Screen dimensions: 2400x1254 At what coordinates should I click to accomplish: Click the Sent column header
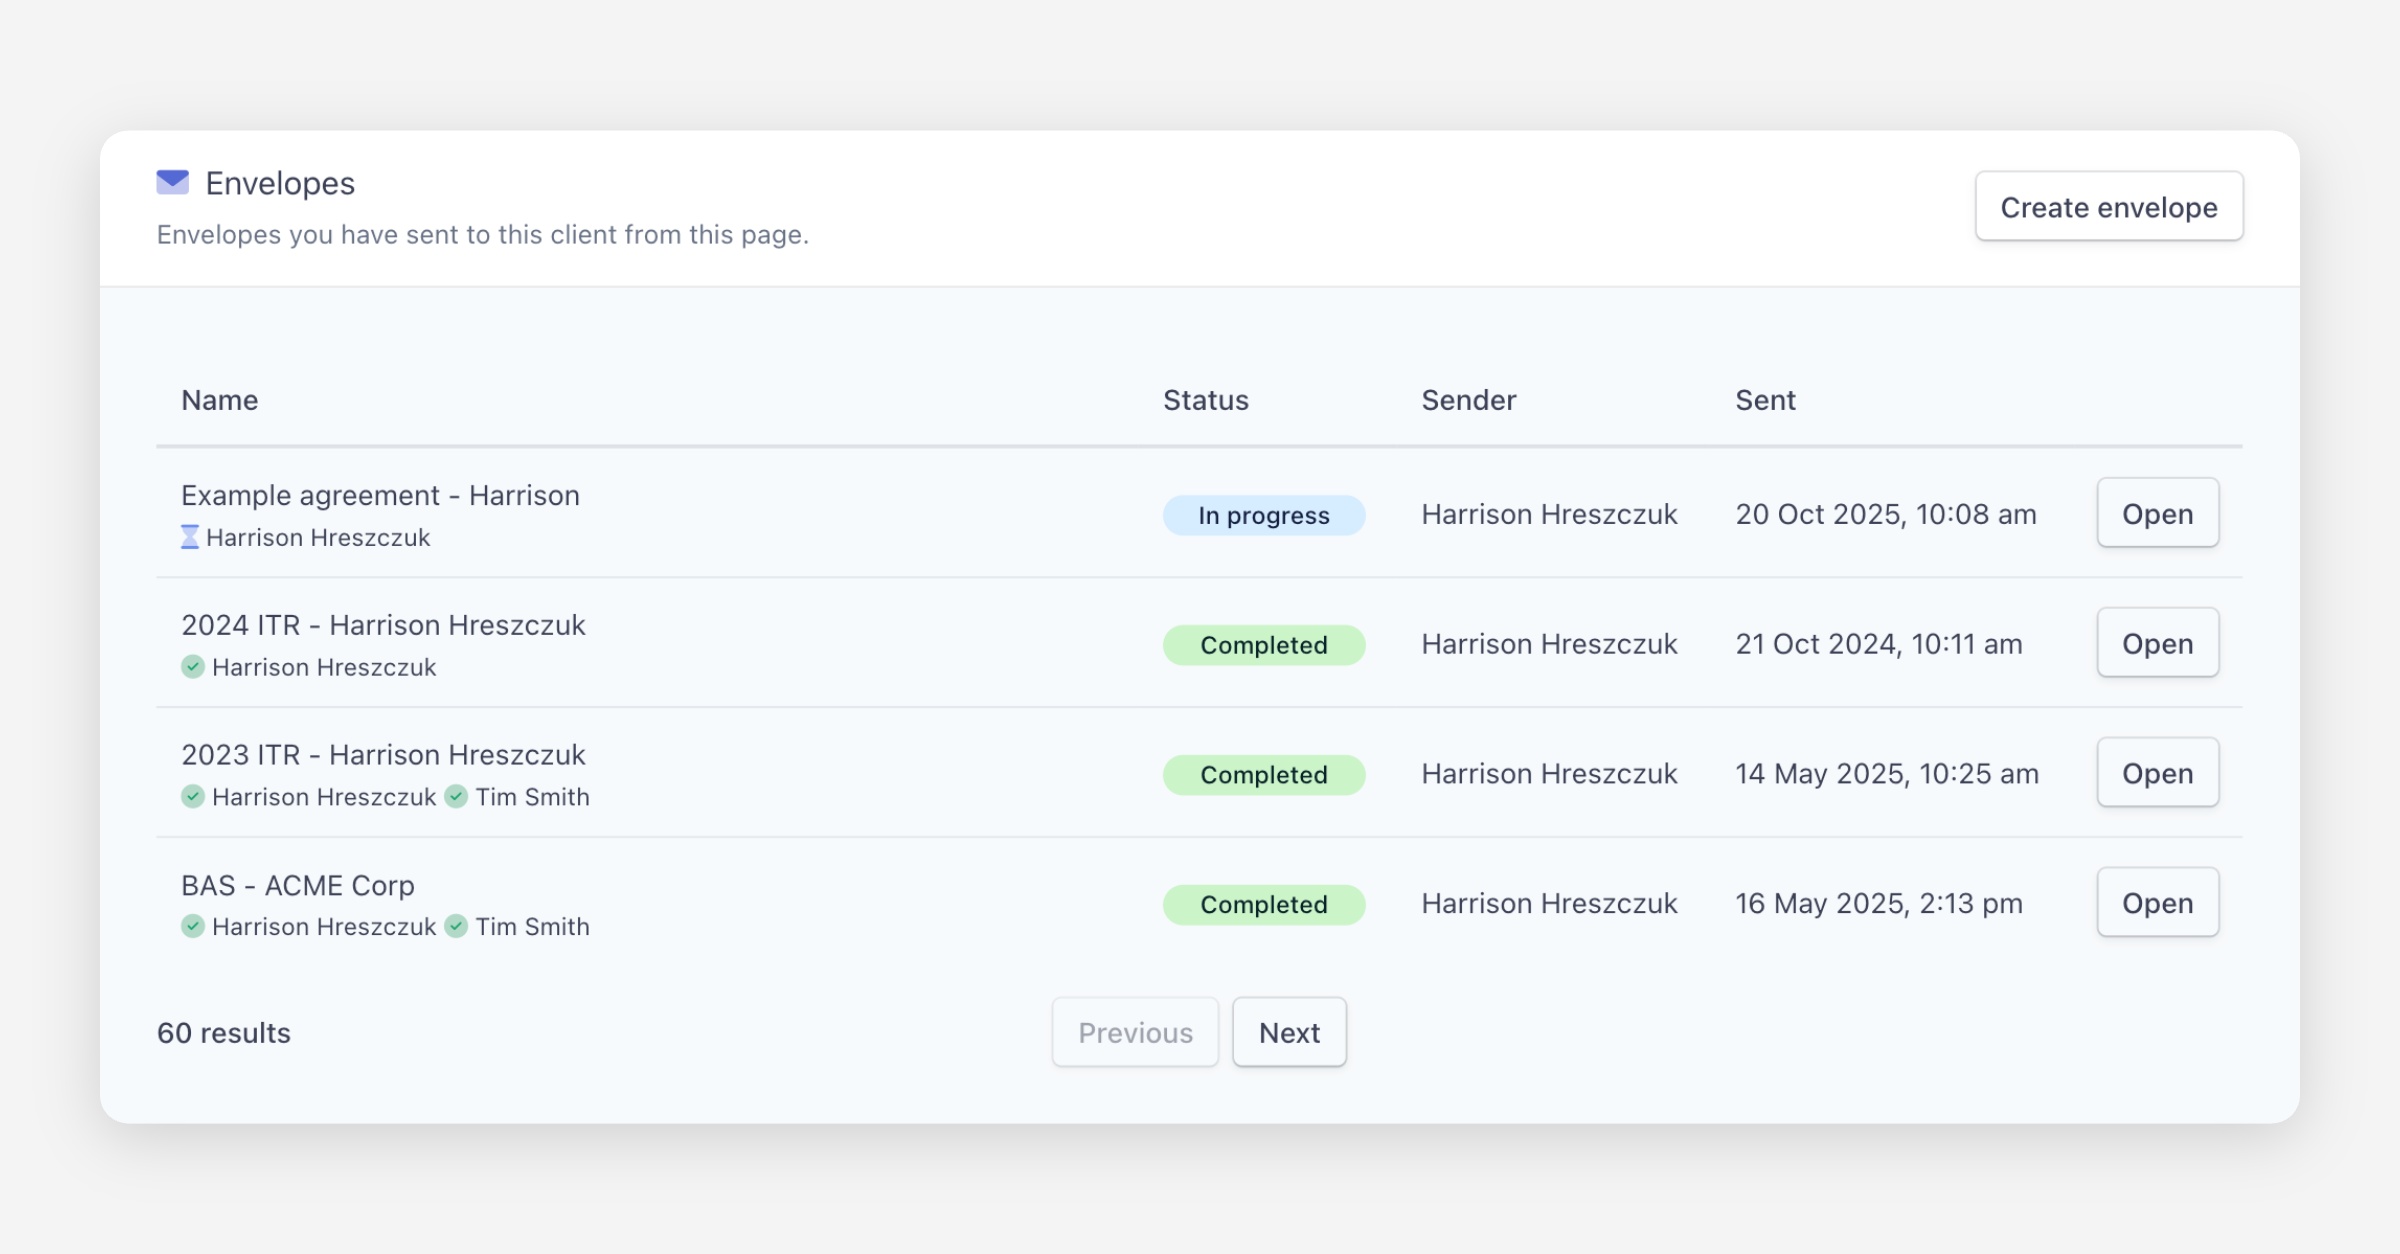(1764, 400)
